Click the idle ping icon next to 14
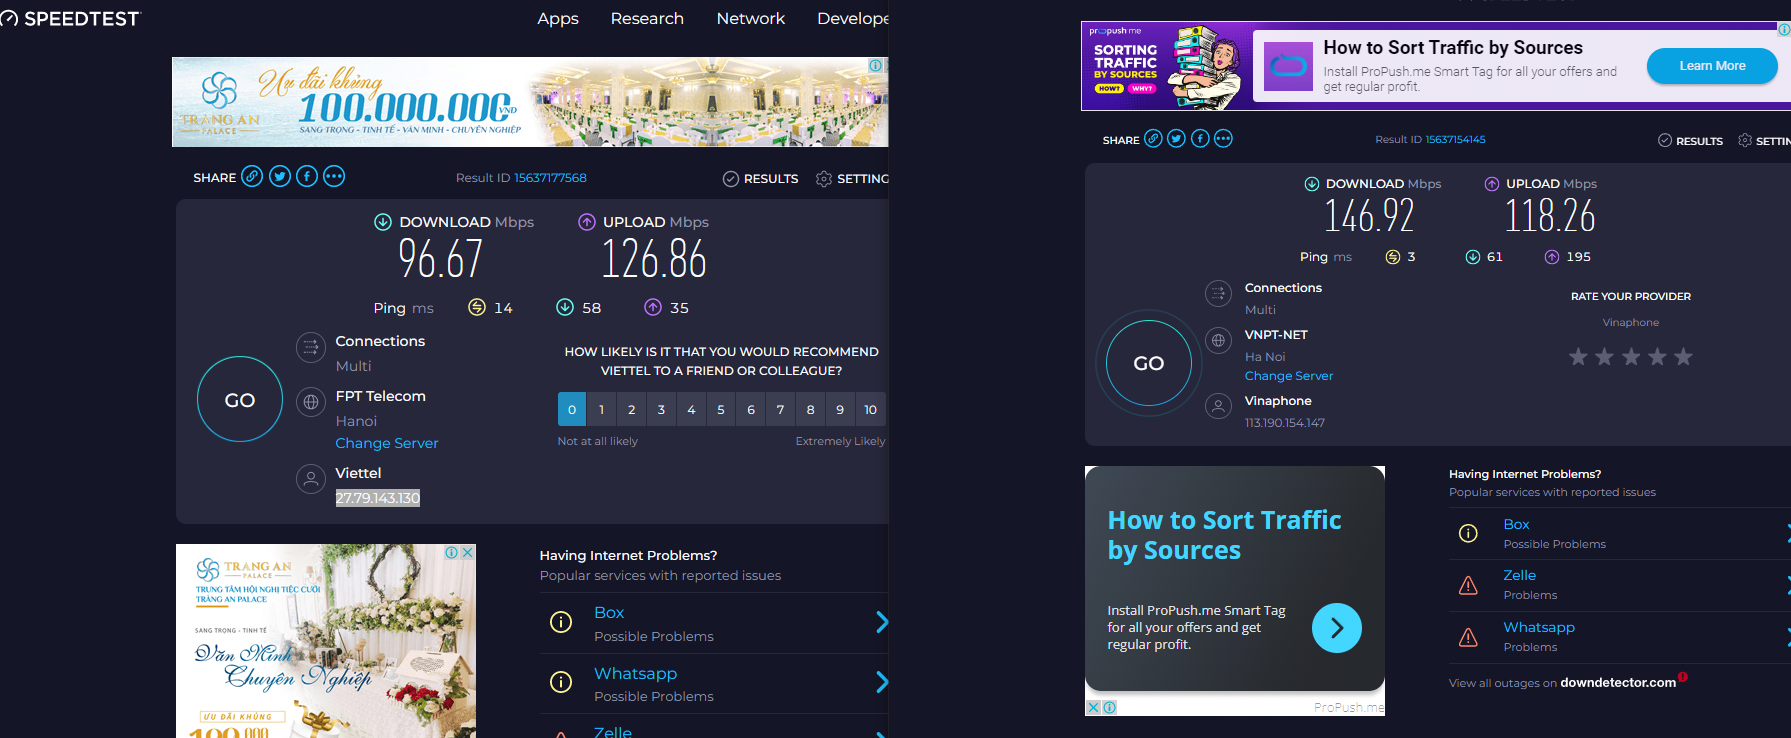The width and height of the screenshot is (1791, 738). (x=477, y=307)
